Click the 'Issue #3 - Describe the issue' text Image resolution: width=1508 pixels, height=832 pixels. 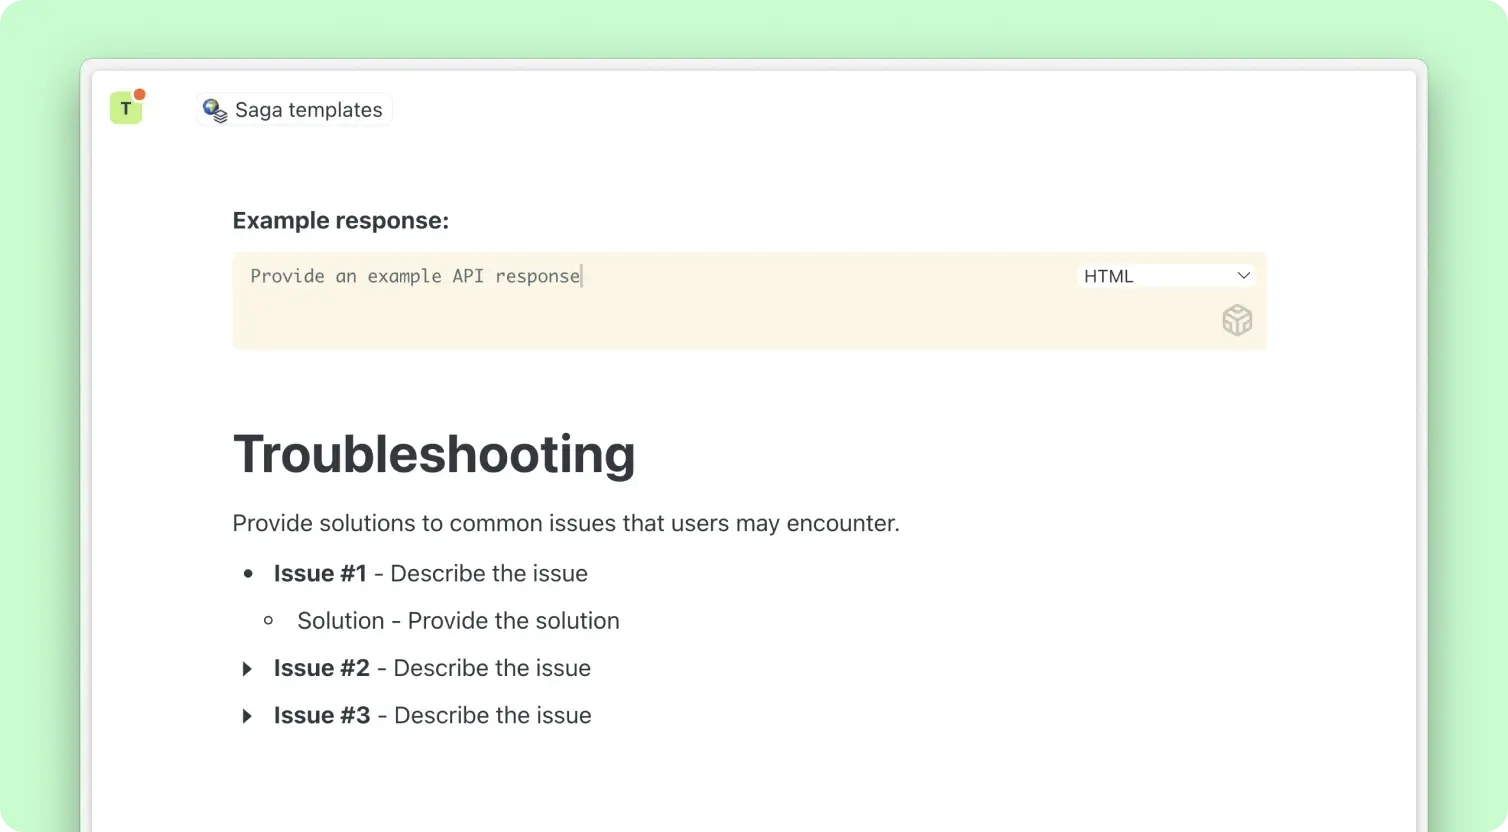[432, 716]
